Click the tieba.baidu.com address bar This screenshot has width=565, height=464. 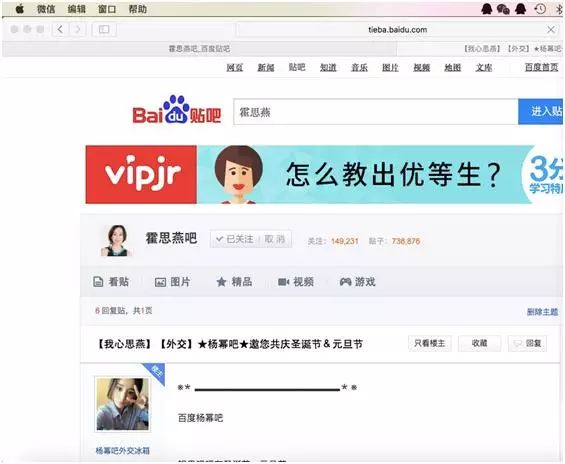397,30
